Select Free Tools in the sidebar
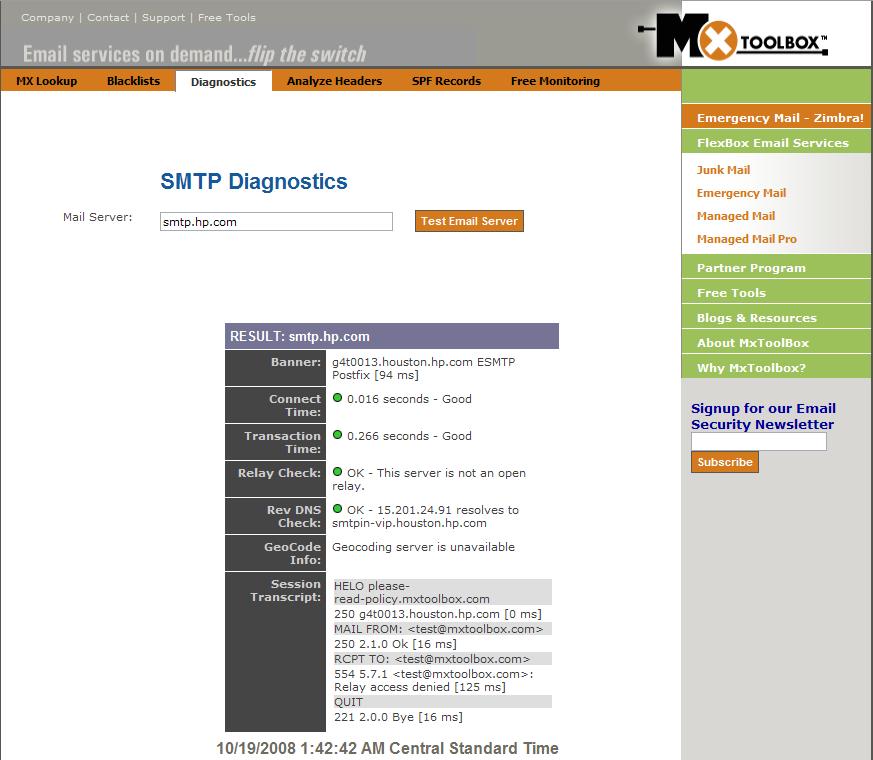The width and height of the screenshot is (873, 760). (x=777, y=293)
